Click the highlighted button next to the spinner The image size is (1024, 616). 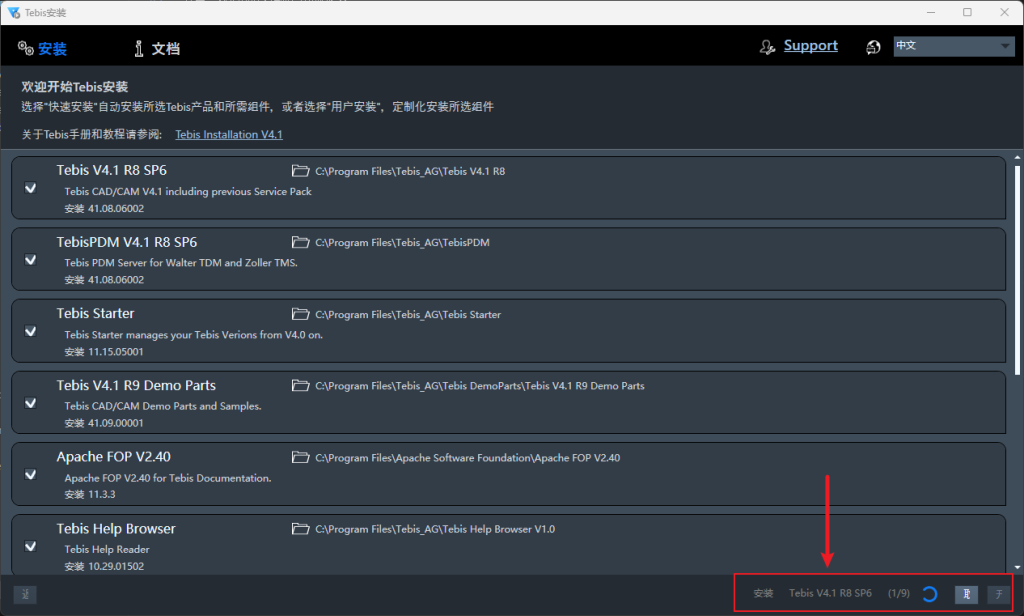(967, 594)
